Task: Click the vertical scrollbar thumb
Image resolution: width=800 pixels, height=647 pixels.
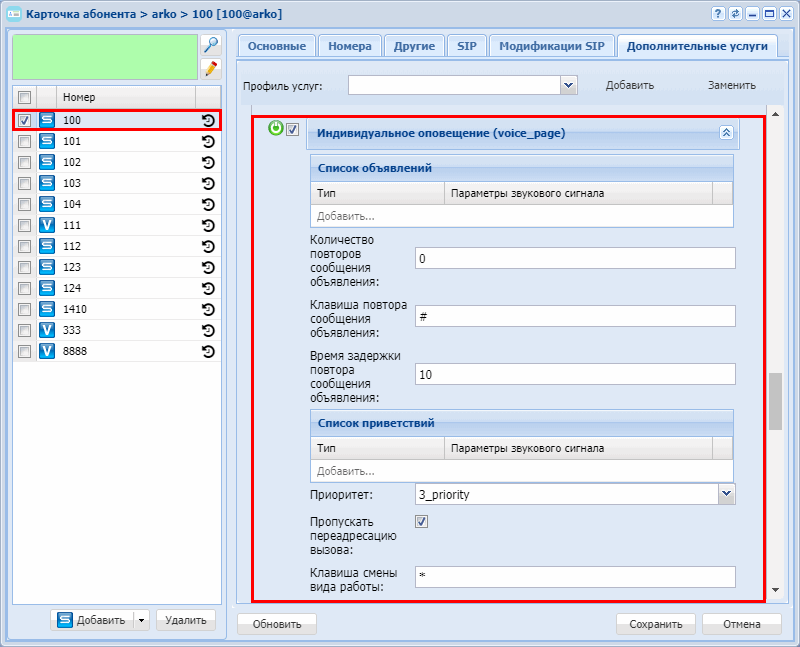Action: (775, 402)
